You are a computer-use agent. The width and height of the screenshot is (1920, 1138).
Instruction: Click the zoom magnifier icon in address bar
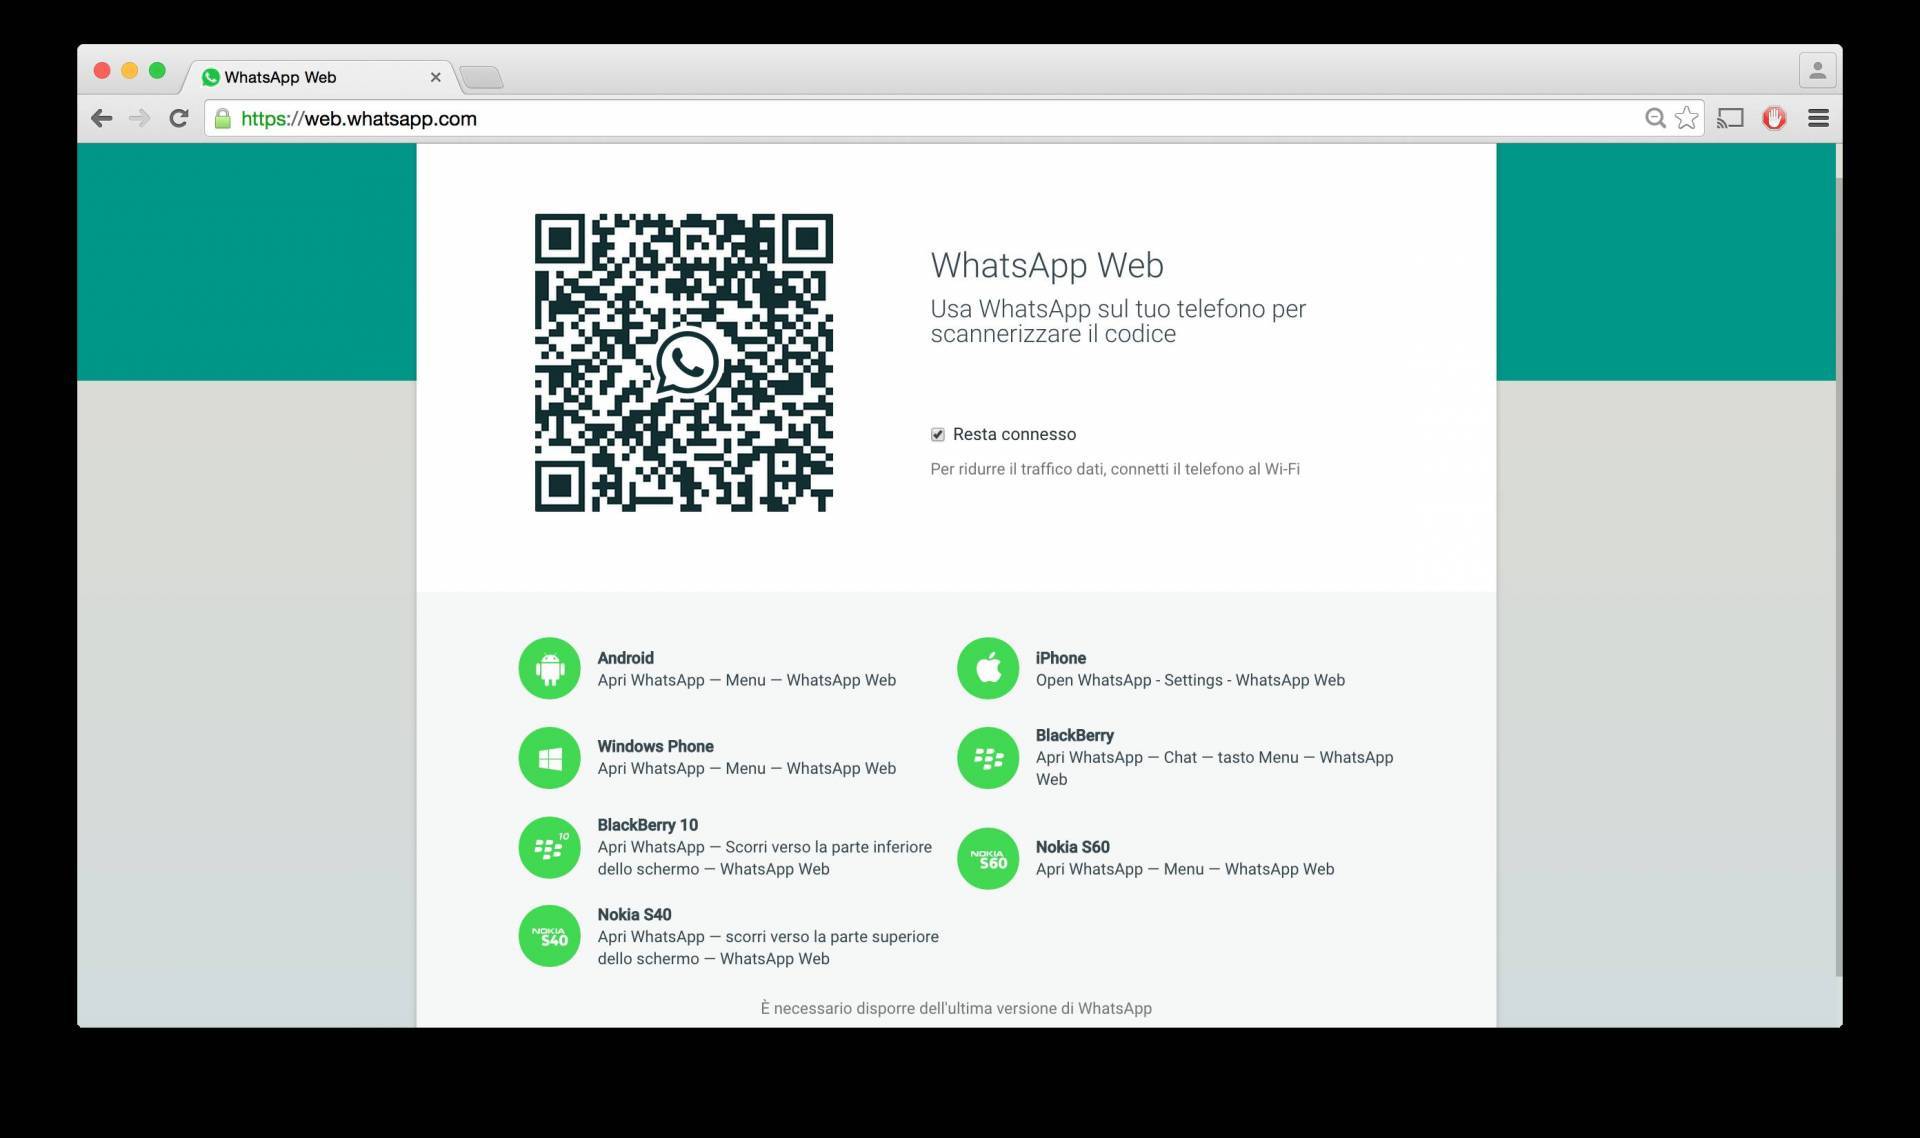coord(1655,118)
